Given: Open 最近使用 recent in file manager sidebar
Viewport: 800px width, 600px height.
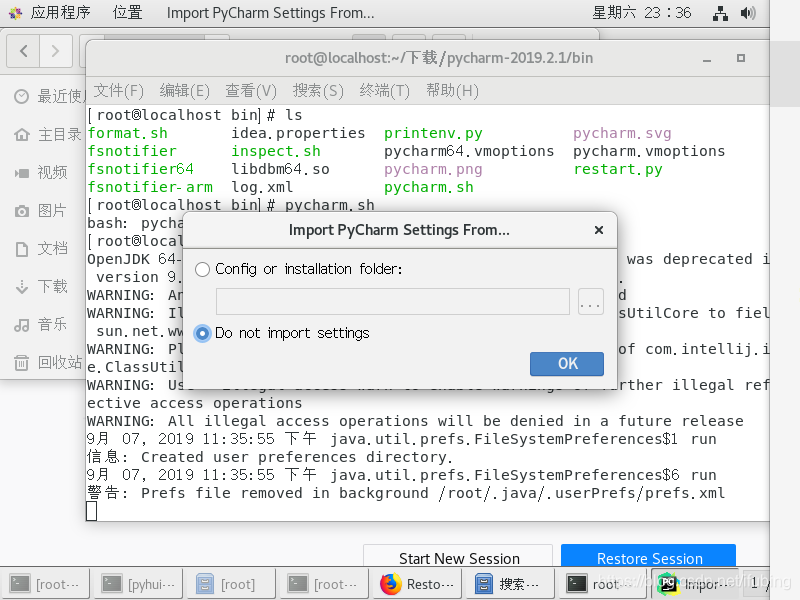Looking at the screenshot, I should [x=48, y=96].
